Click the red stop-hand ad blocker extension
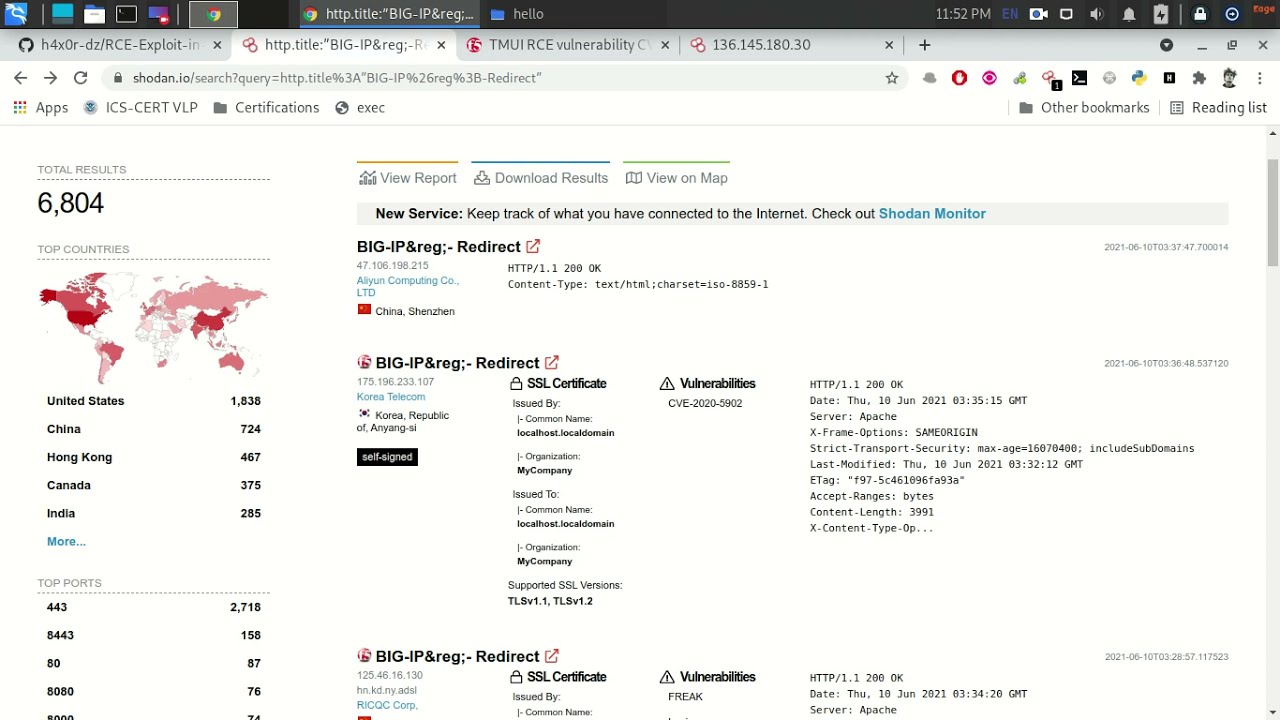Screen dimensions: 1280x720 click(959, 78)
